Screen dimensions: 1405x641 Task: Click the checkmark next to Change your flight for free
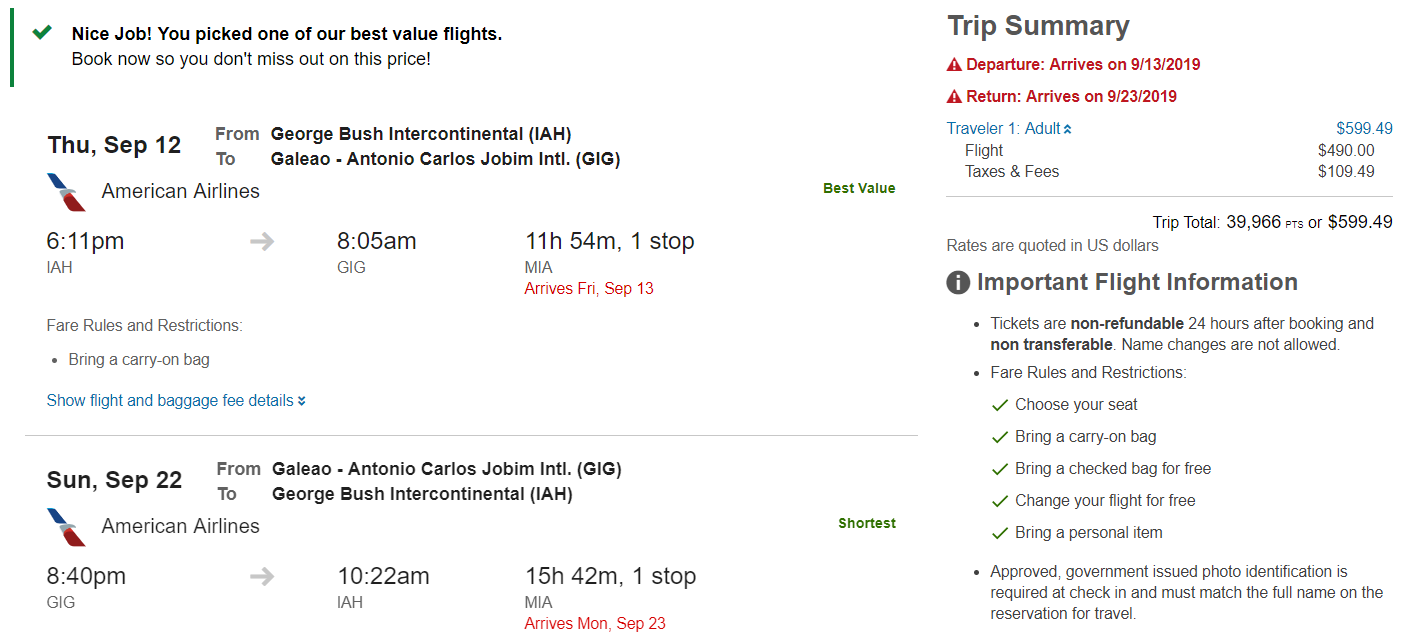coord(998,501)
